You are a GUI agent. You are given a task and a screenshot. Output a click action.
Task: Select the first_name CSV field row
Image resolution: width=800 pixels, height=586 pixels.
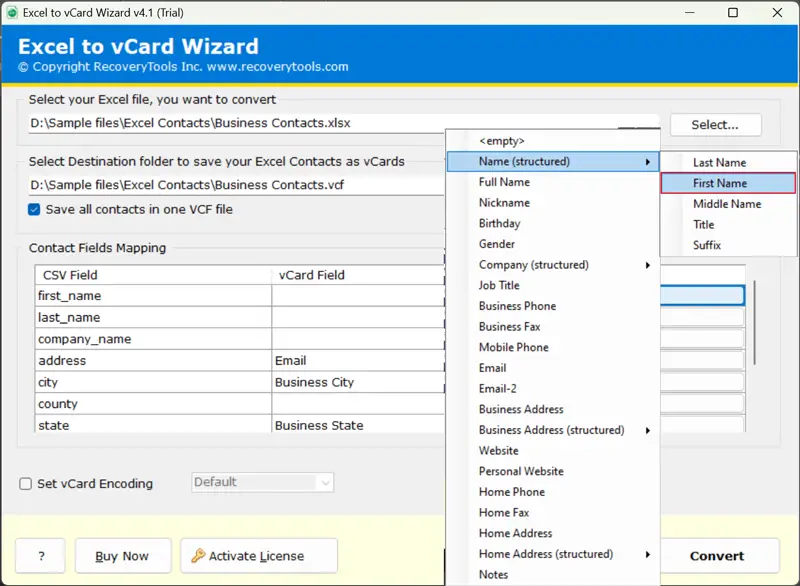(x=152, y=296)
